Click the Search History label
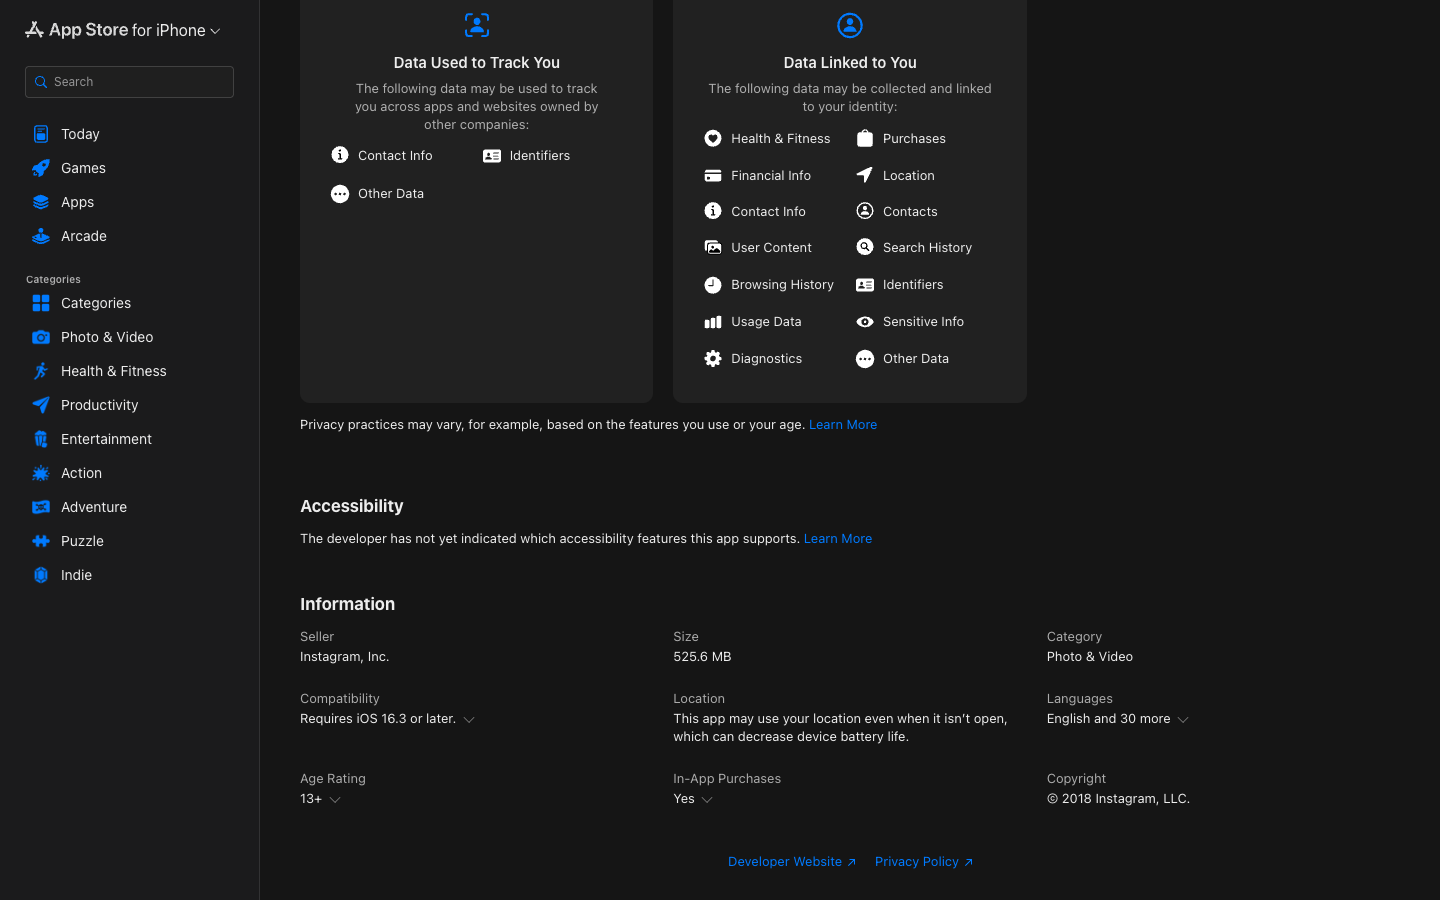Screen dimensions: 1440x900 (x=927, y=248)
